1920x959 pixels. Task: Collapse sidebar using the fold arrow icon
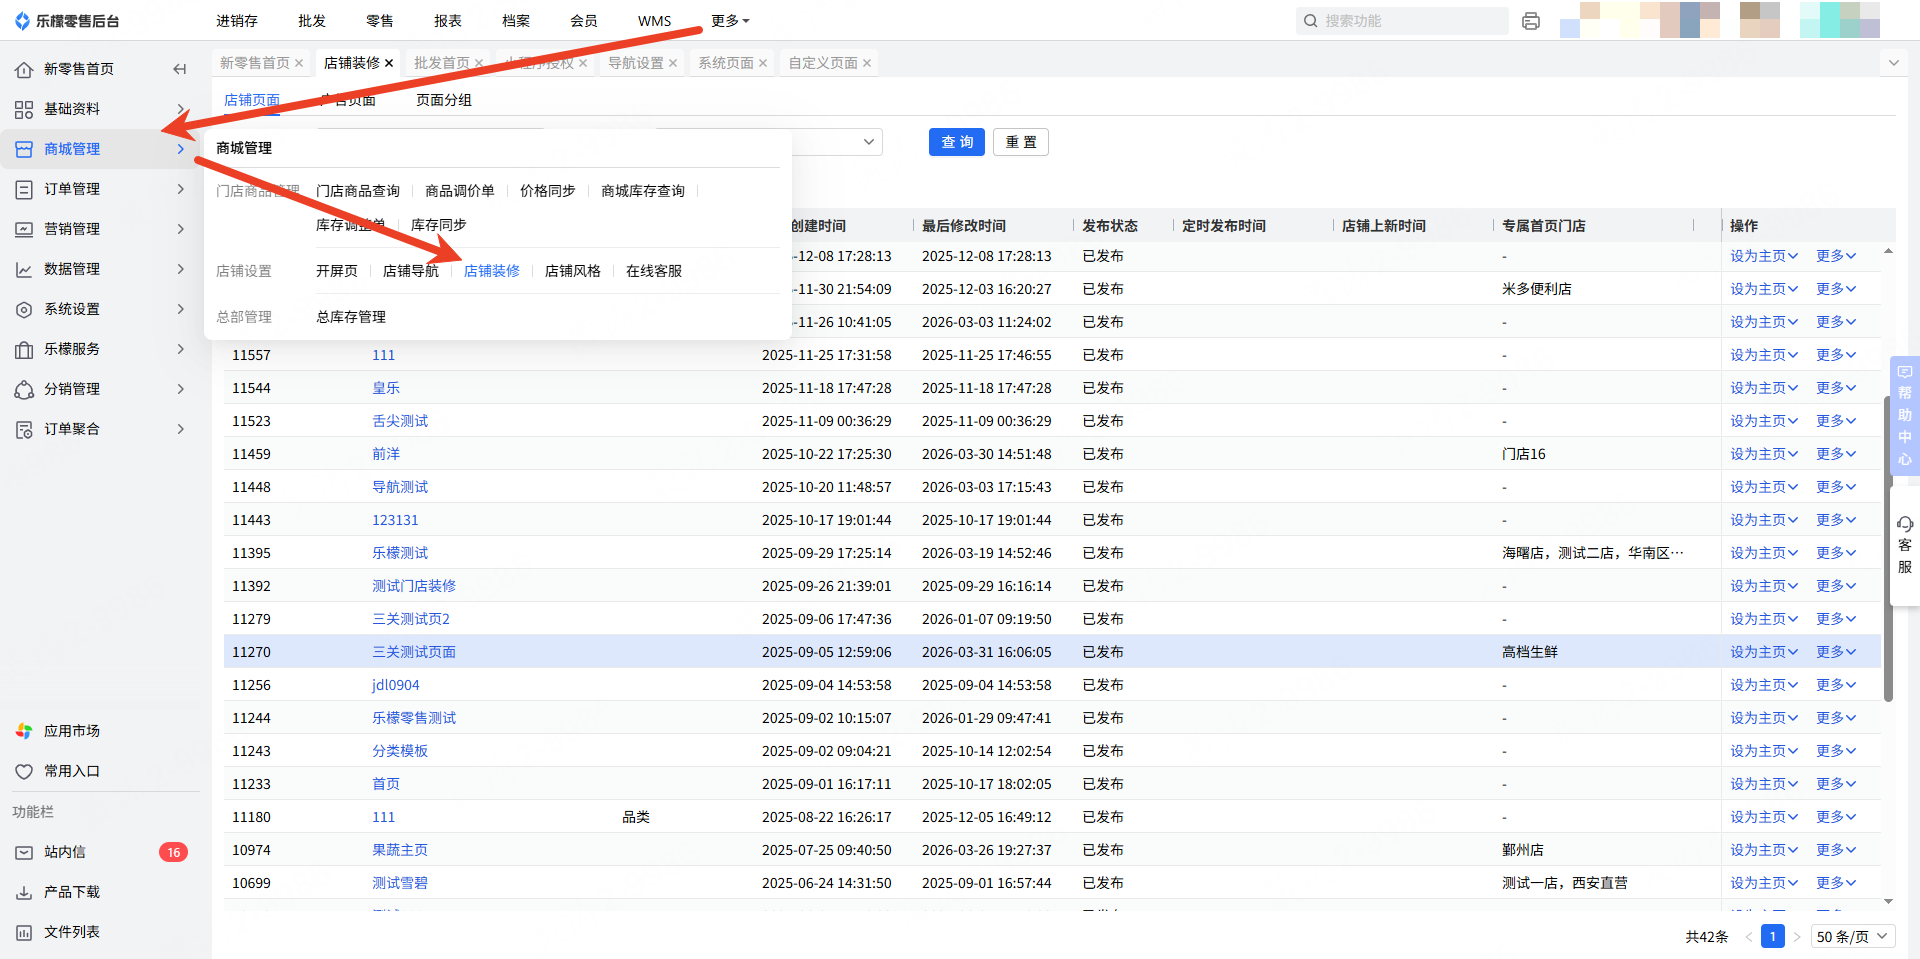click(x=180, y=69)
